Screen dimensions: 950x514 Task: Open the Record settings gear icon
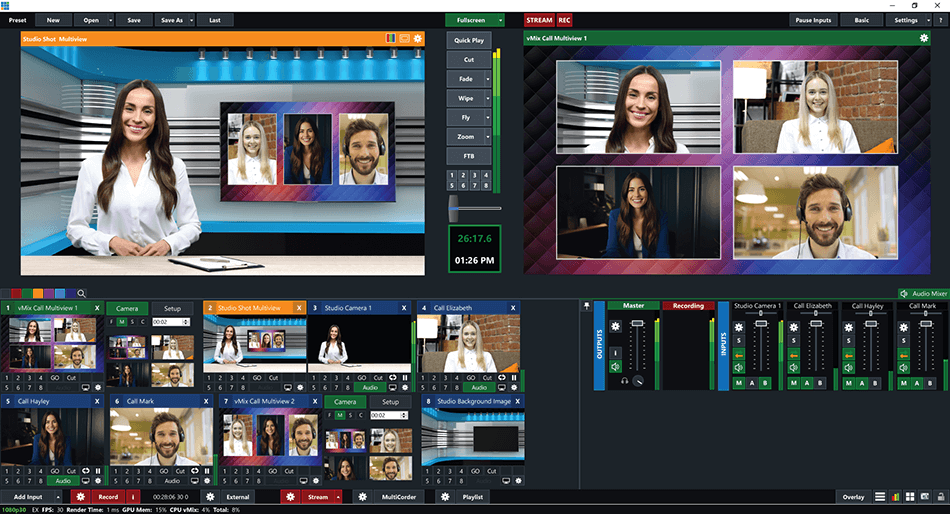80,496
